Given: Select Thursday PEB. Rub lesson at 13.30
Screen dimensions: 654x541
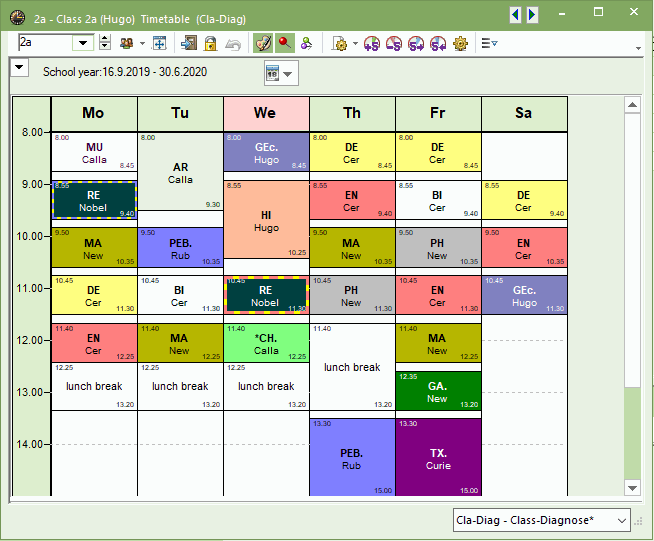Looking at the screenshot, I should 352,458.
